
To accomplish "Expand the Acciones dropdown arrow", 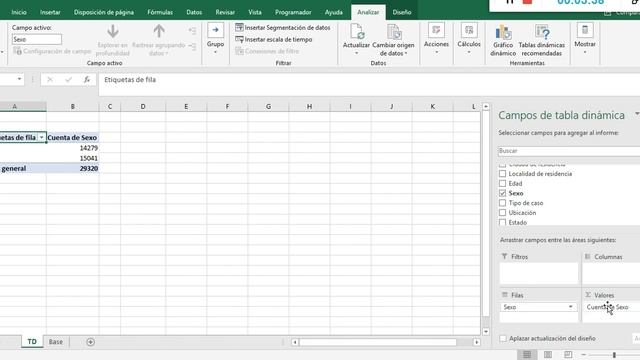I will [x=436, y=52].
